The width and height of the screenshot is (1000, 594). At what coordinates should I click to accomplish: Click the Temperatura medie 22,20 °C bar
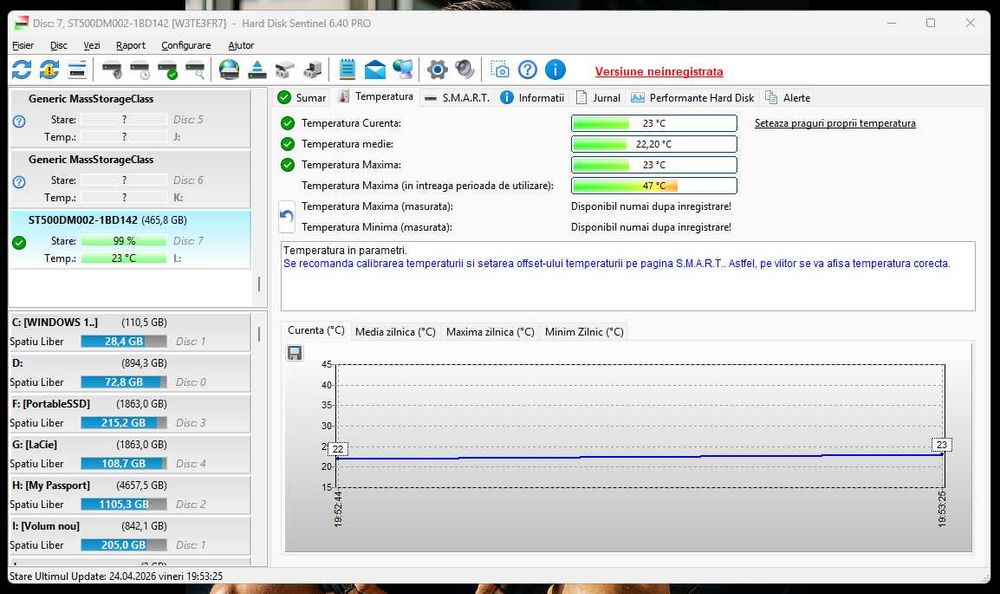pyautogui.click(x=654, y=144)
